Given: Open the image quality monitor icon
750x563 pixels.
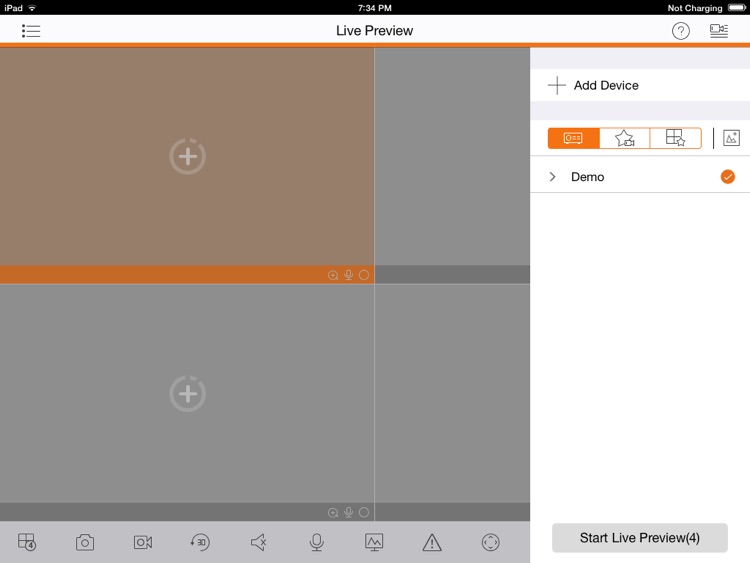Looking at the screenshot, I should [374, 542].
